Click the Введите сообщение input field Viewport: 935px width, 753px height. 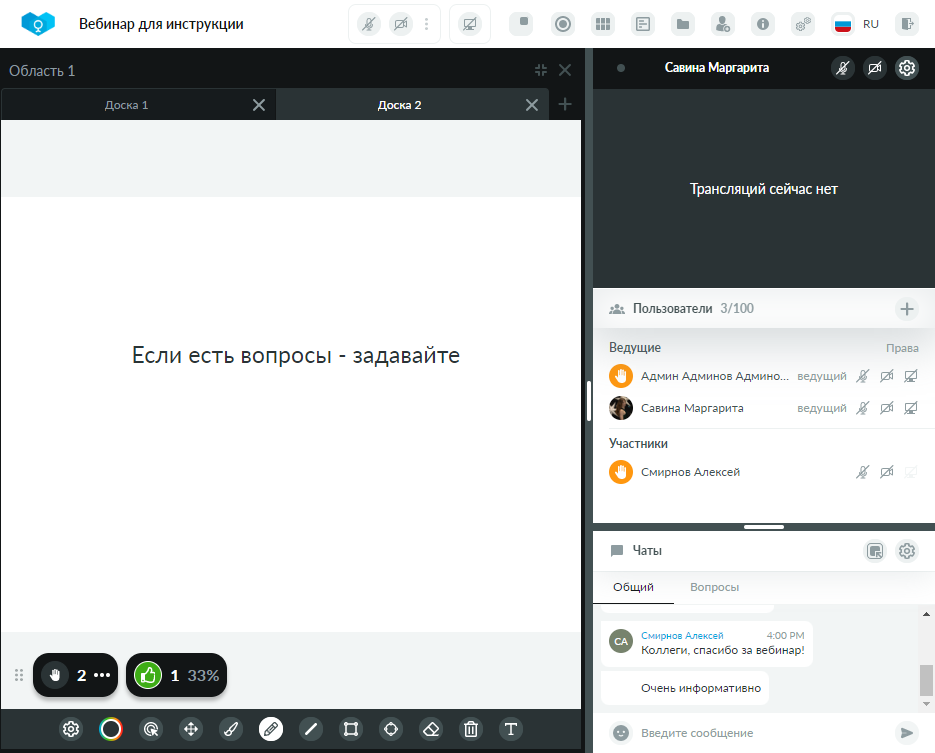point(763,733)
